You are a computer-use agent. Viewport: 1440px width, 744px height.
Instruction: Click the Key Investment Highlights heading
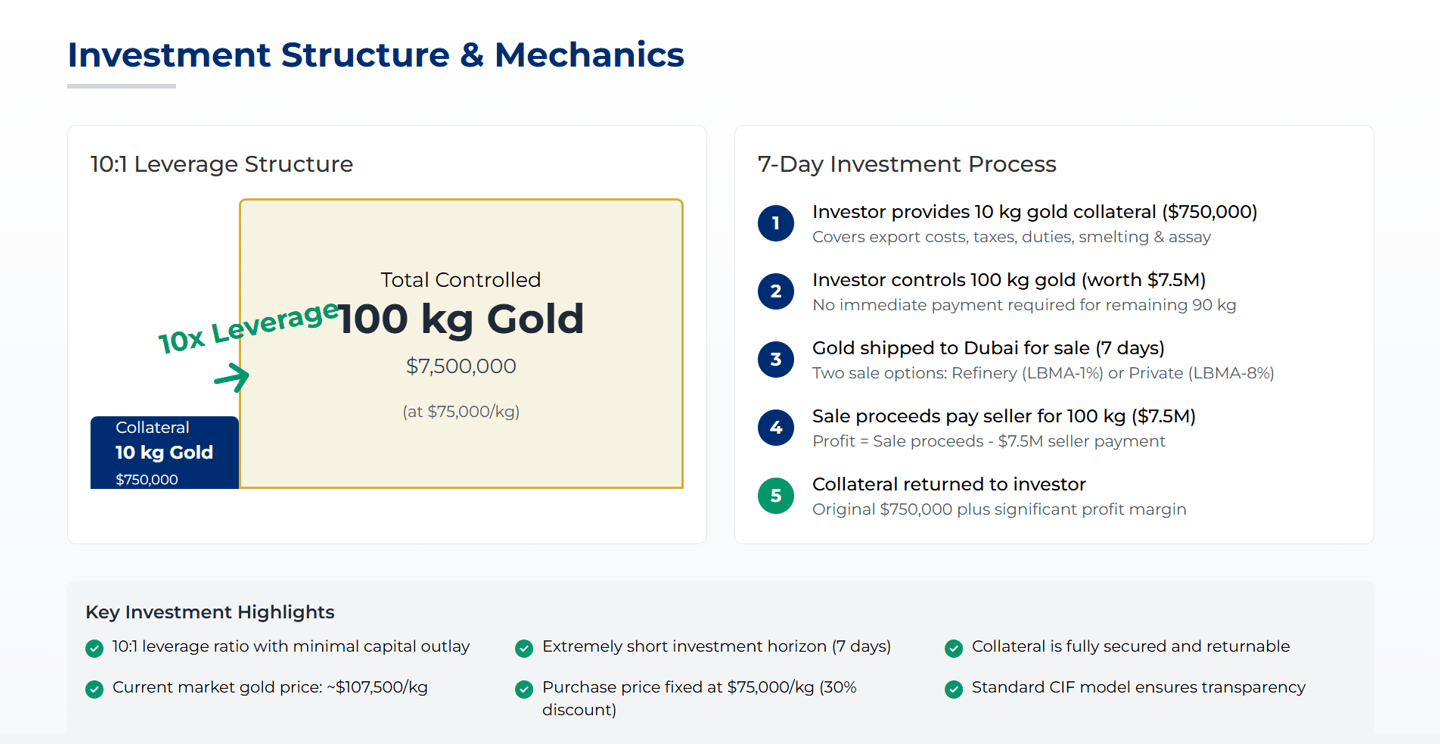click(x=210, y=612)
